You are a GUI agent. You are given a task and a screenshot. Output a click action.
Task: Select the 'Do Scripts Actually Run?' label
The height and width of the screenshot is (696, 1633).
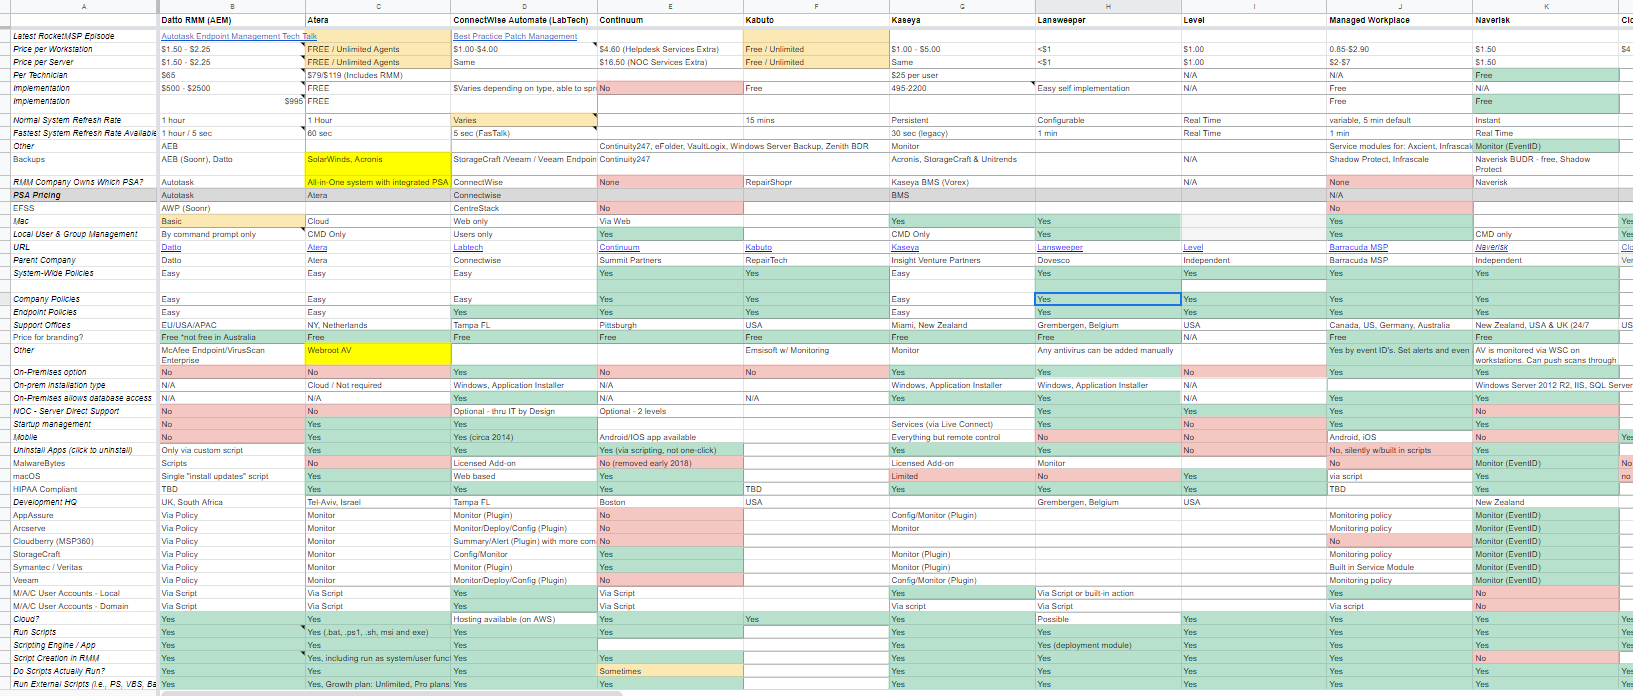(x=84, y=671)
